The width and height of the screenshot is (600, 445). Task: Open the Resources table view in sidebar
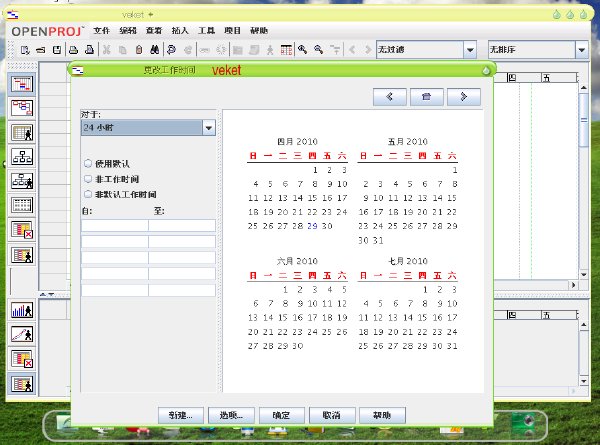(22, 133)
